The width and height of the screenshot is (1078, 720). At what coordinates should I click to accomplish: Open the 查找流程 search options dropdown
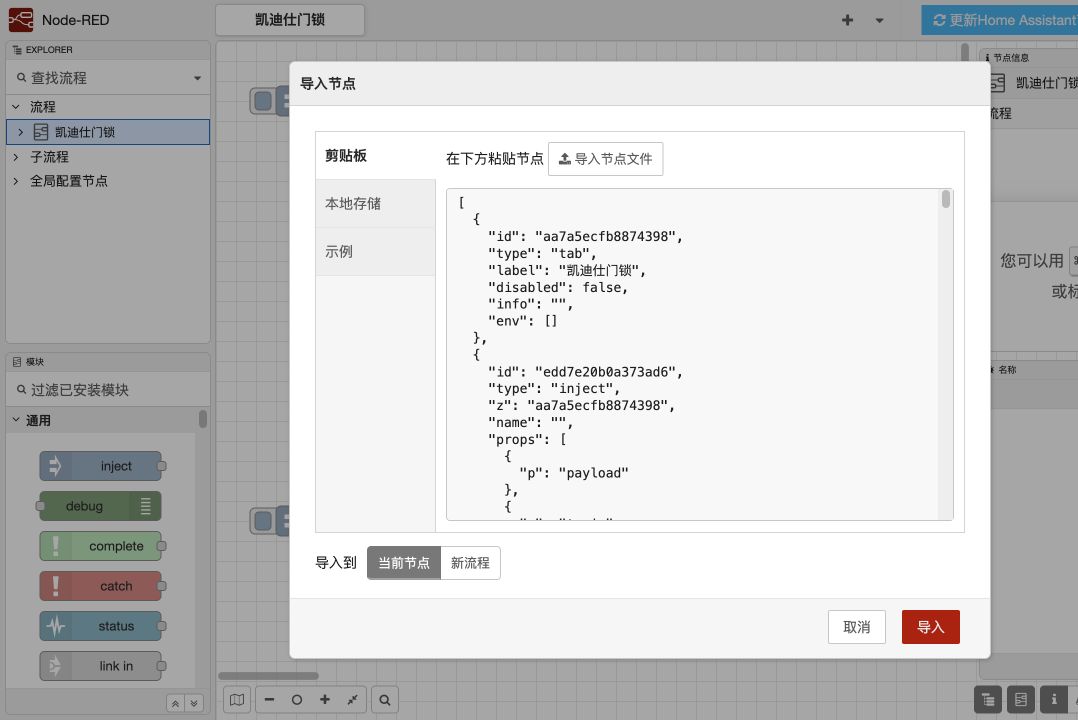coord(197,78)
